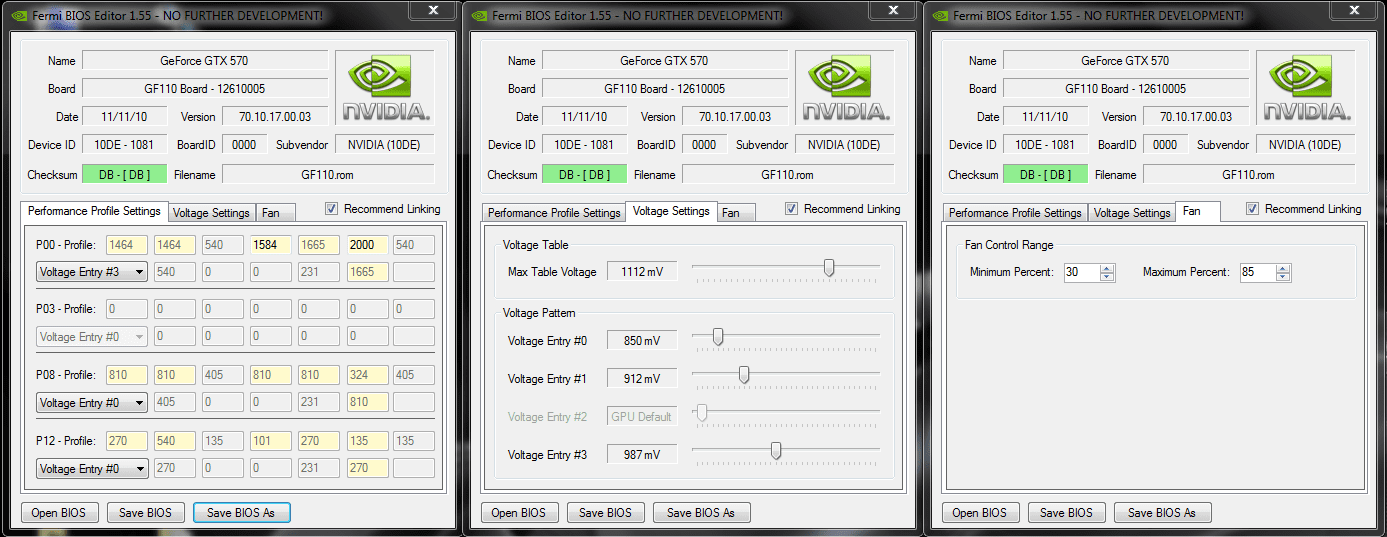1387x537 pixels.
Task: Click Open BIOS in the left window
Action: point(59,513)
